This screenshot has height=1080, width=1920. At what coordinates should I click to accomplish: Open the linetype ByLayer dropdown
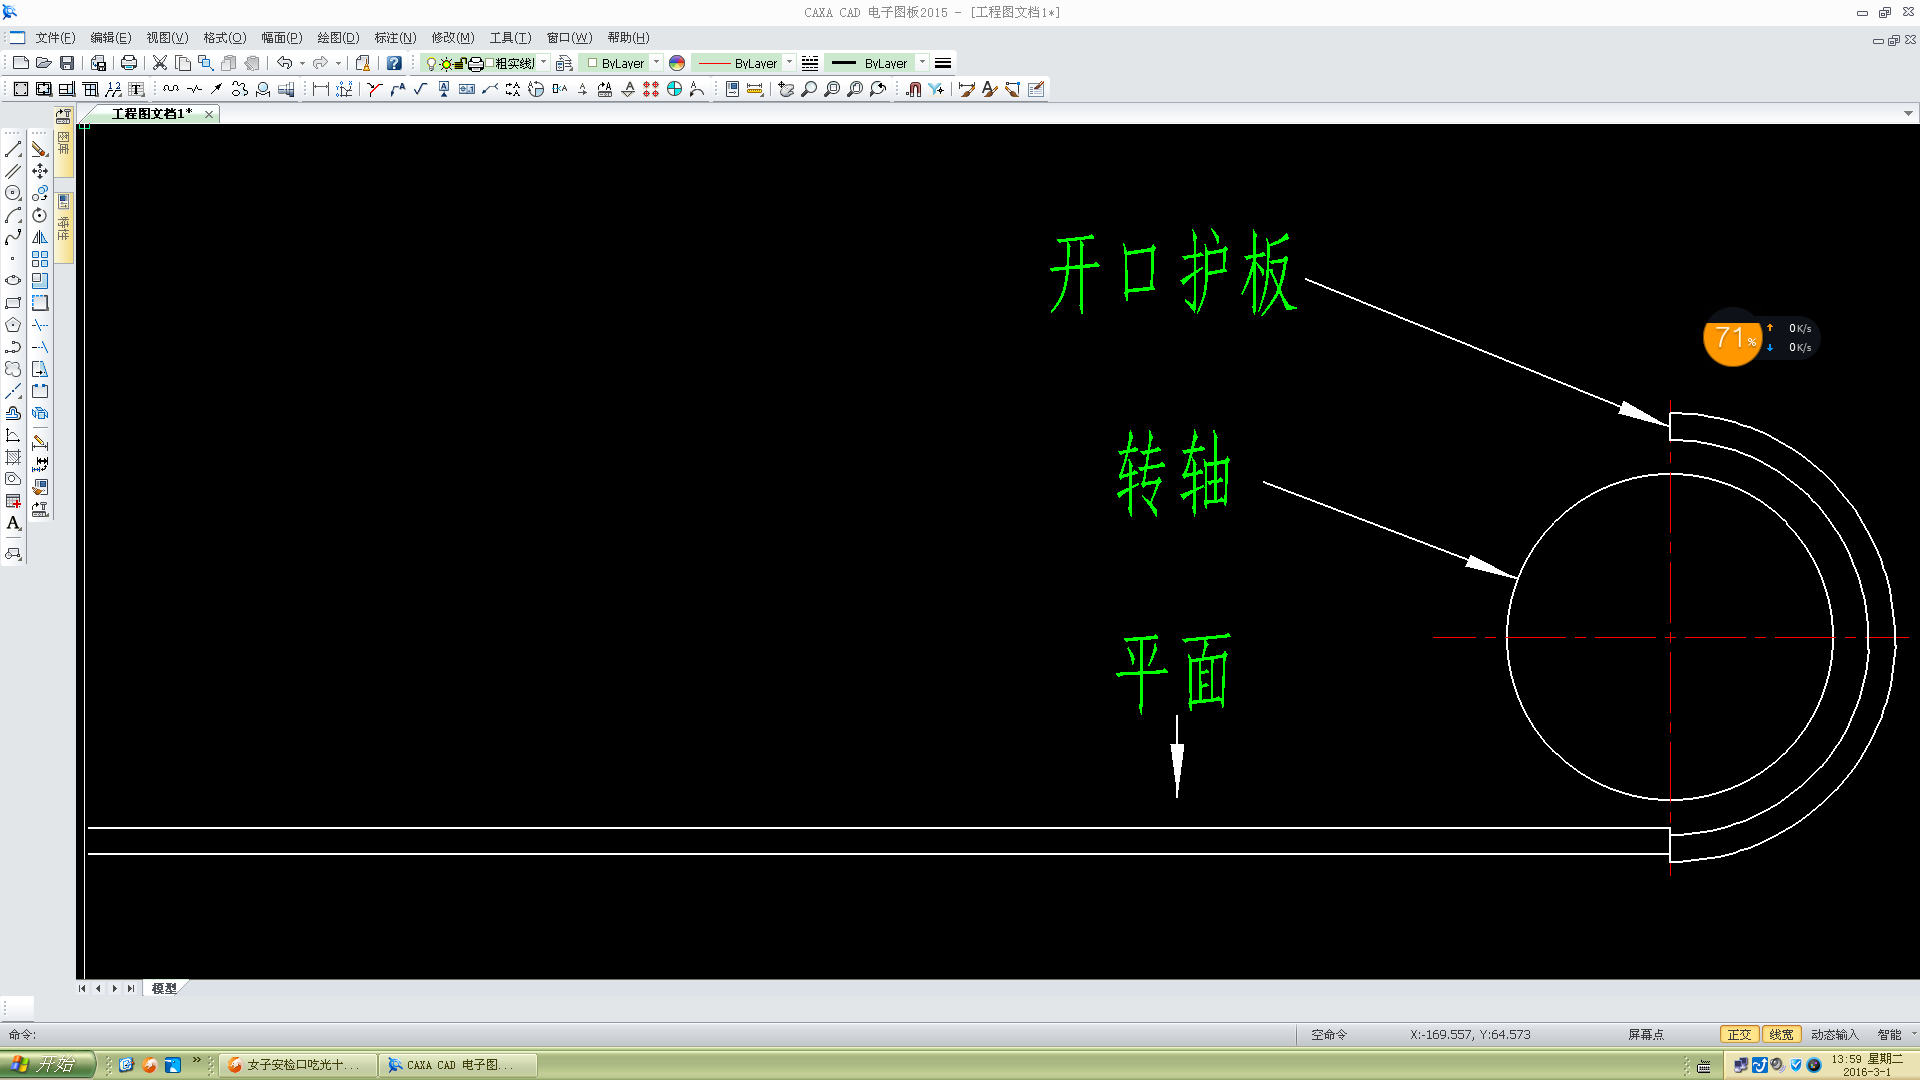coord(790,62)
